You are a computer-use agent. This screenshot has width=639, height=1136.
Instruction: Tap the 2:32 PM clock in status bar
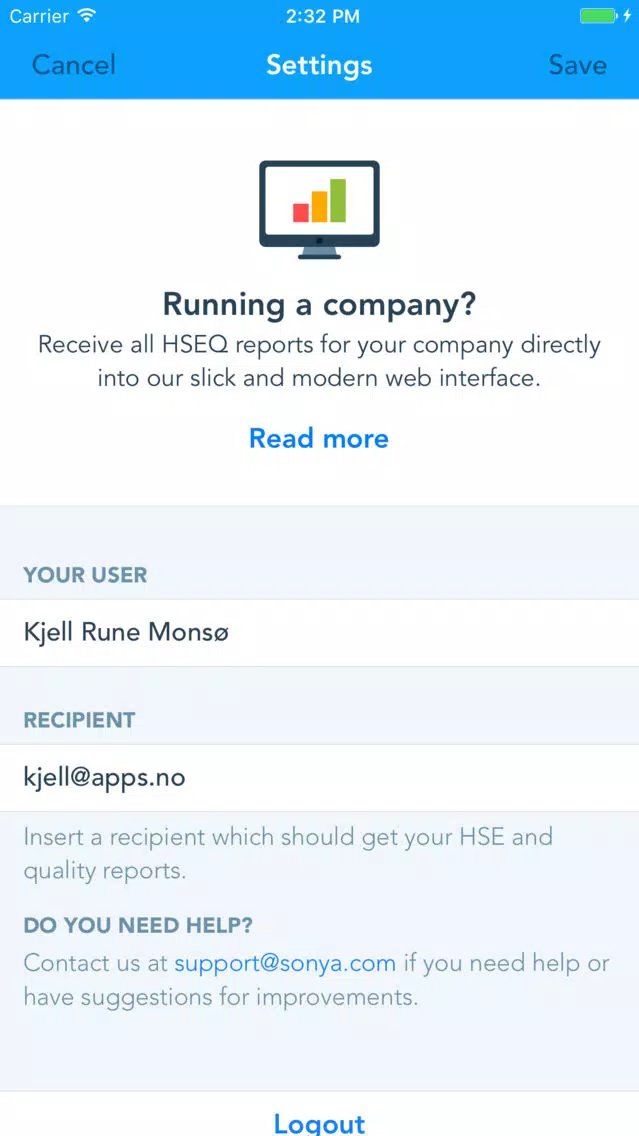click(x=322, y=16)
